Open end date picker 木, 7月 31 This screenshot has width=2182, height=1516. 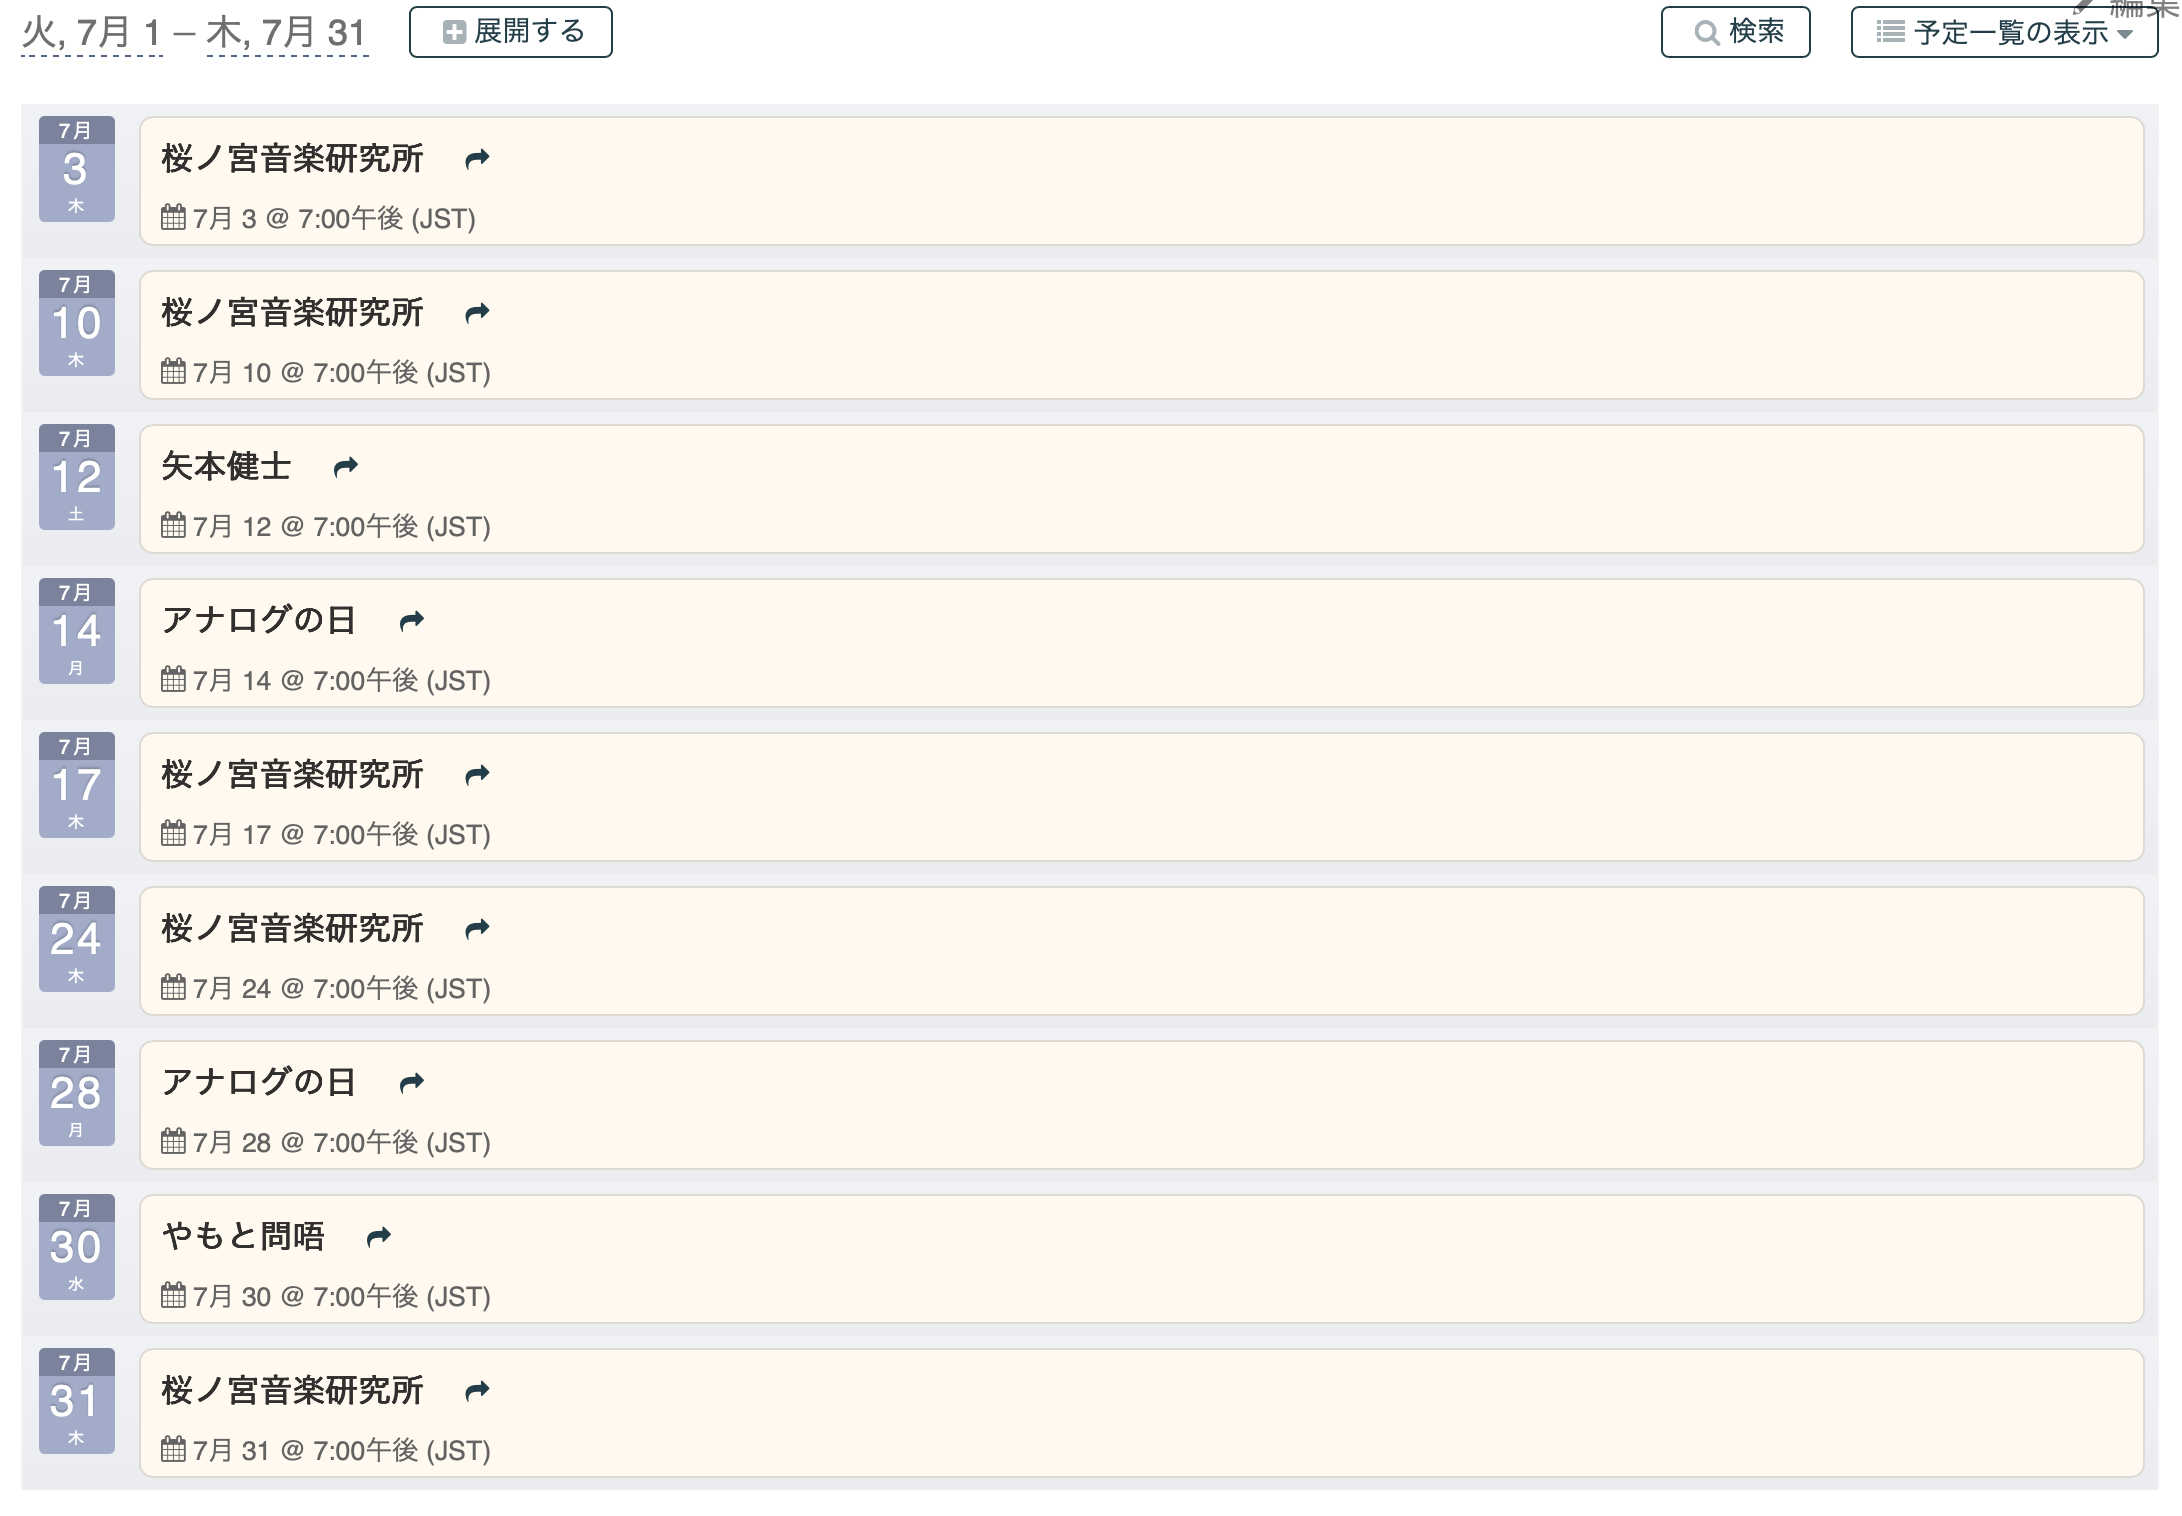[287, 33]
